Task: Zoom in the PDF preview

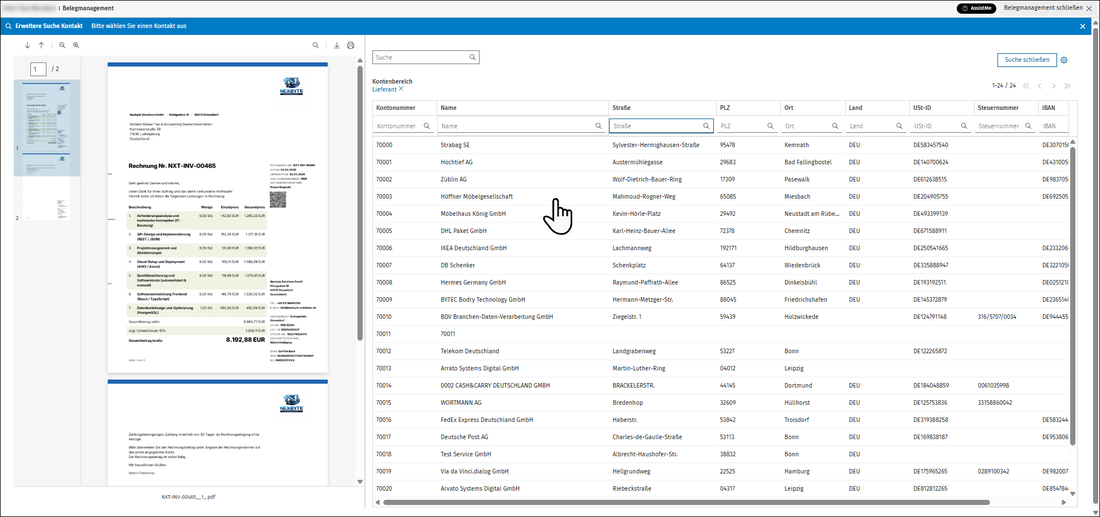Action: (x=76, y=45)
